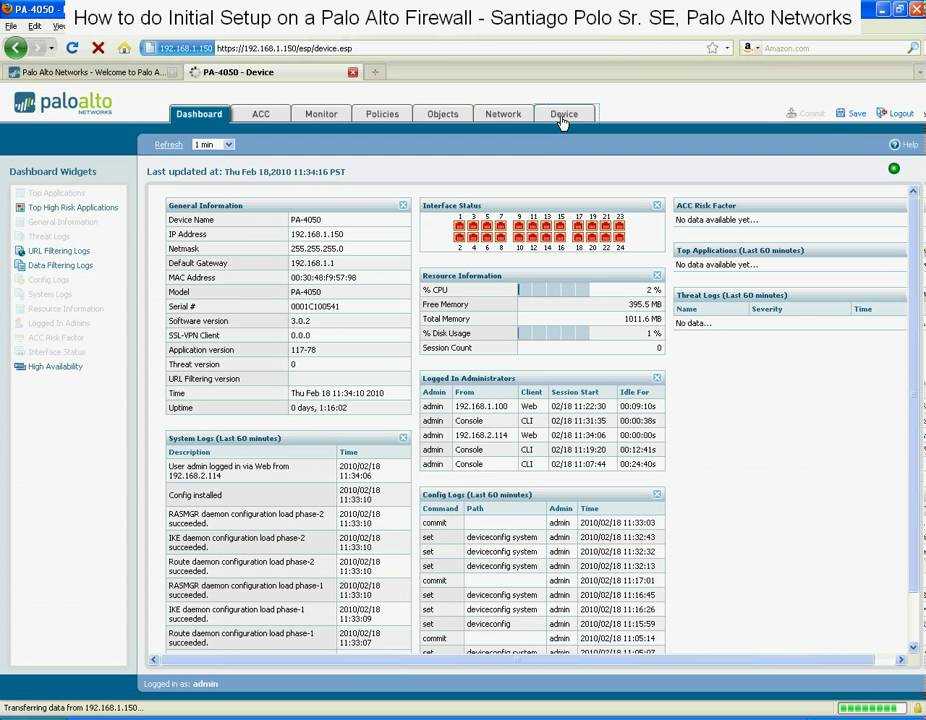Open bookmark star dropdown arrow
This screenshot has width=926, height=720.
click(728, 48)
